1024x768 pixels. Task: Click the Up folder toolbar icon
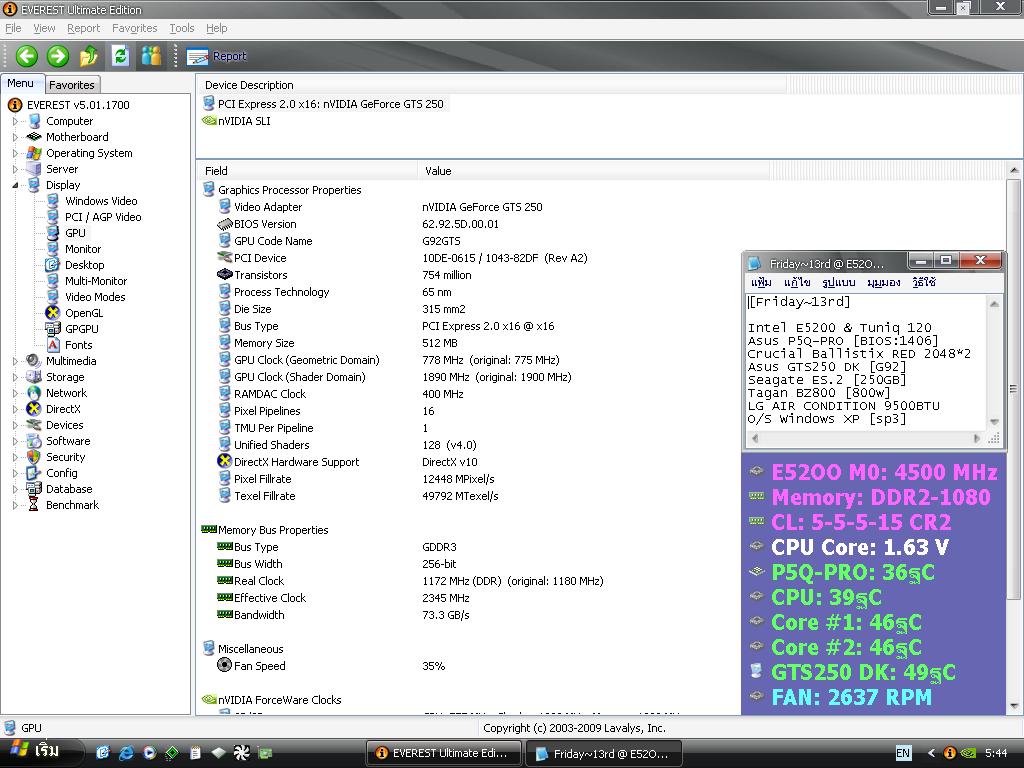tap(89, 56)
